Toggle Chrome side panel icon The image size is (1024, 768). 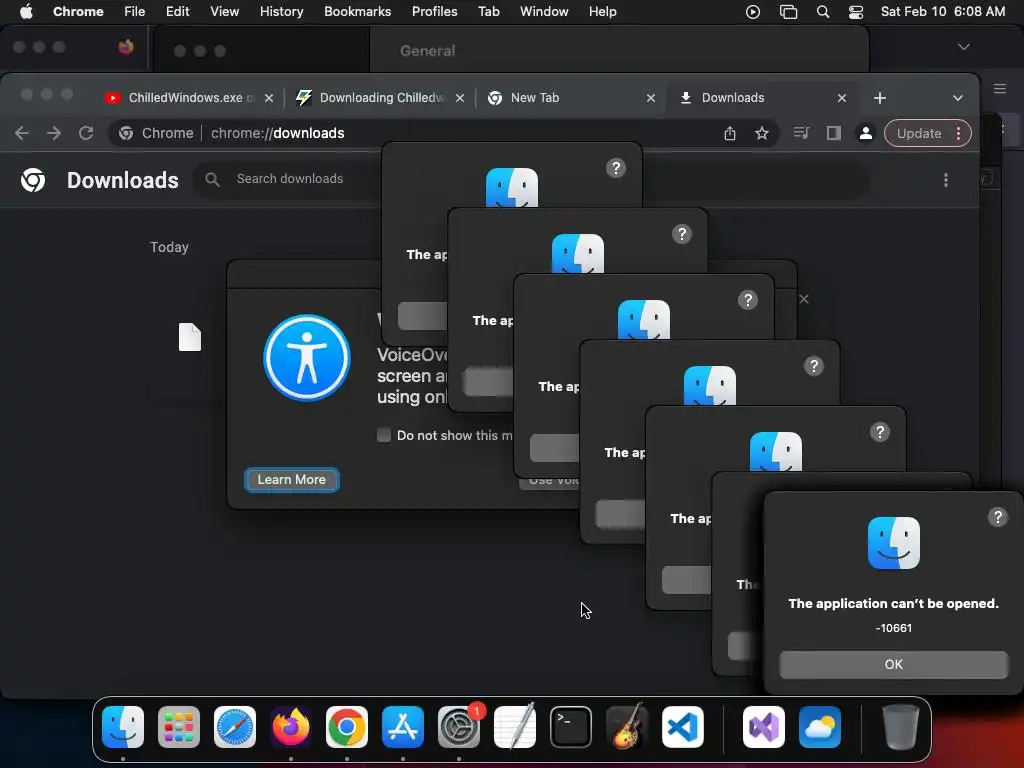pyautogui.click(x=833, y=133)
